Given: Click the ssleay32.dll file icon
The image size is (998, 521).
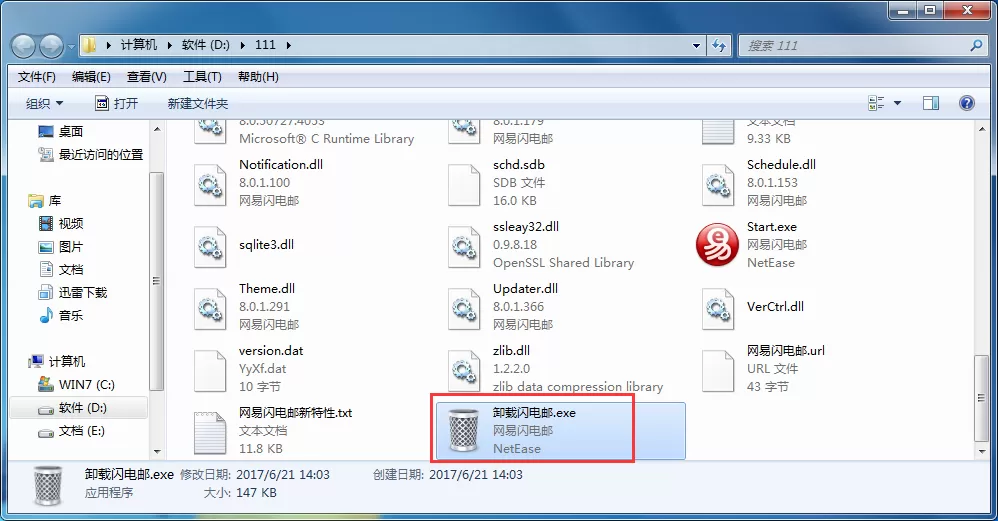Looking at the screenshot, I should pos(464,246).
